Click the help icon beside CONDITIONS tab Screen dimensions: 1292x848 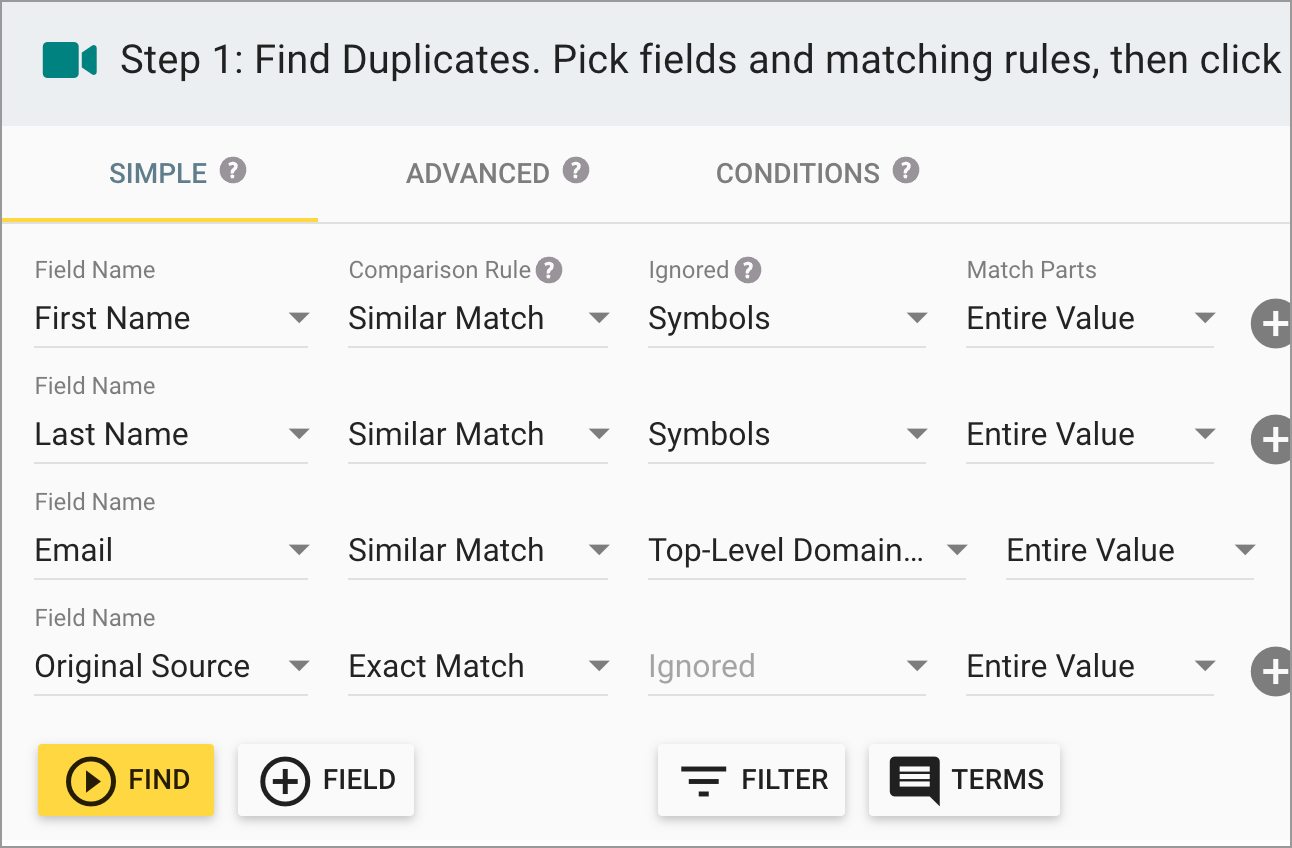[x=906, y=171]
